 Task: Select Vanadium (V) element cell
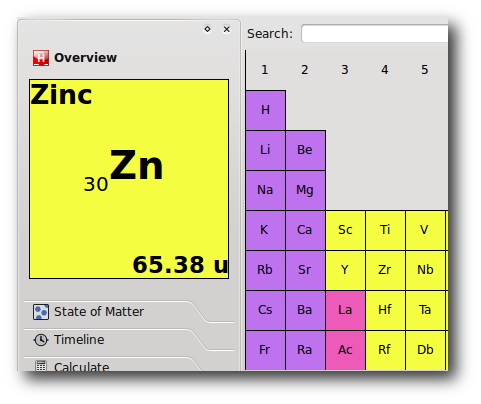coord(425,230)
